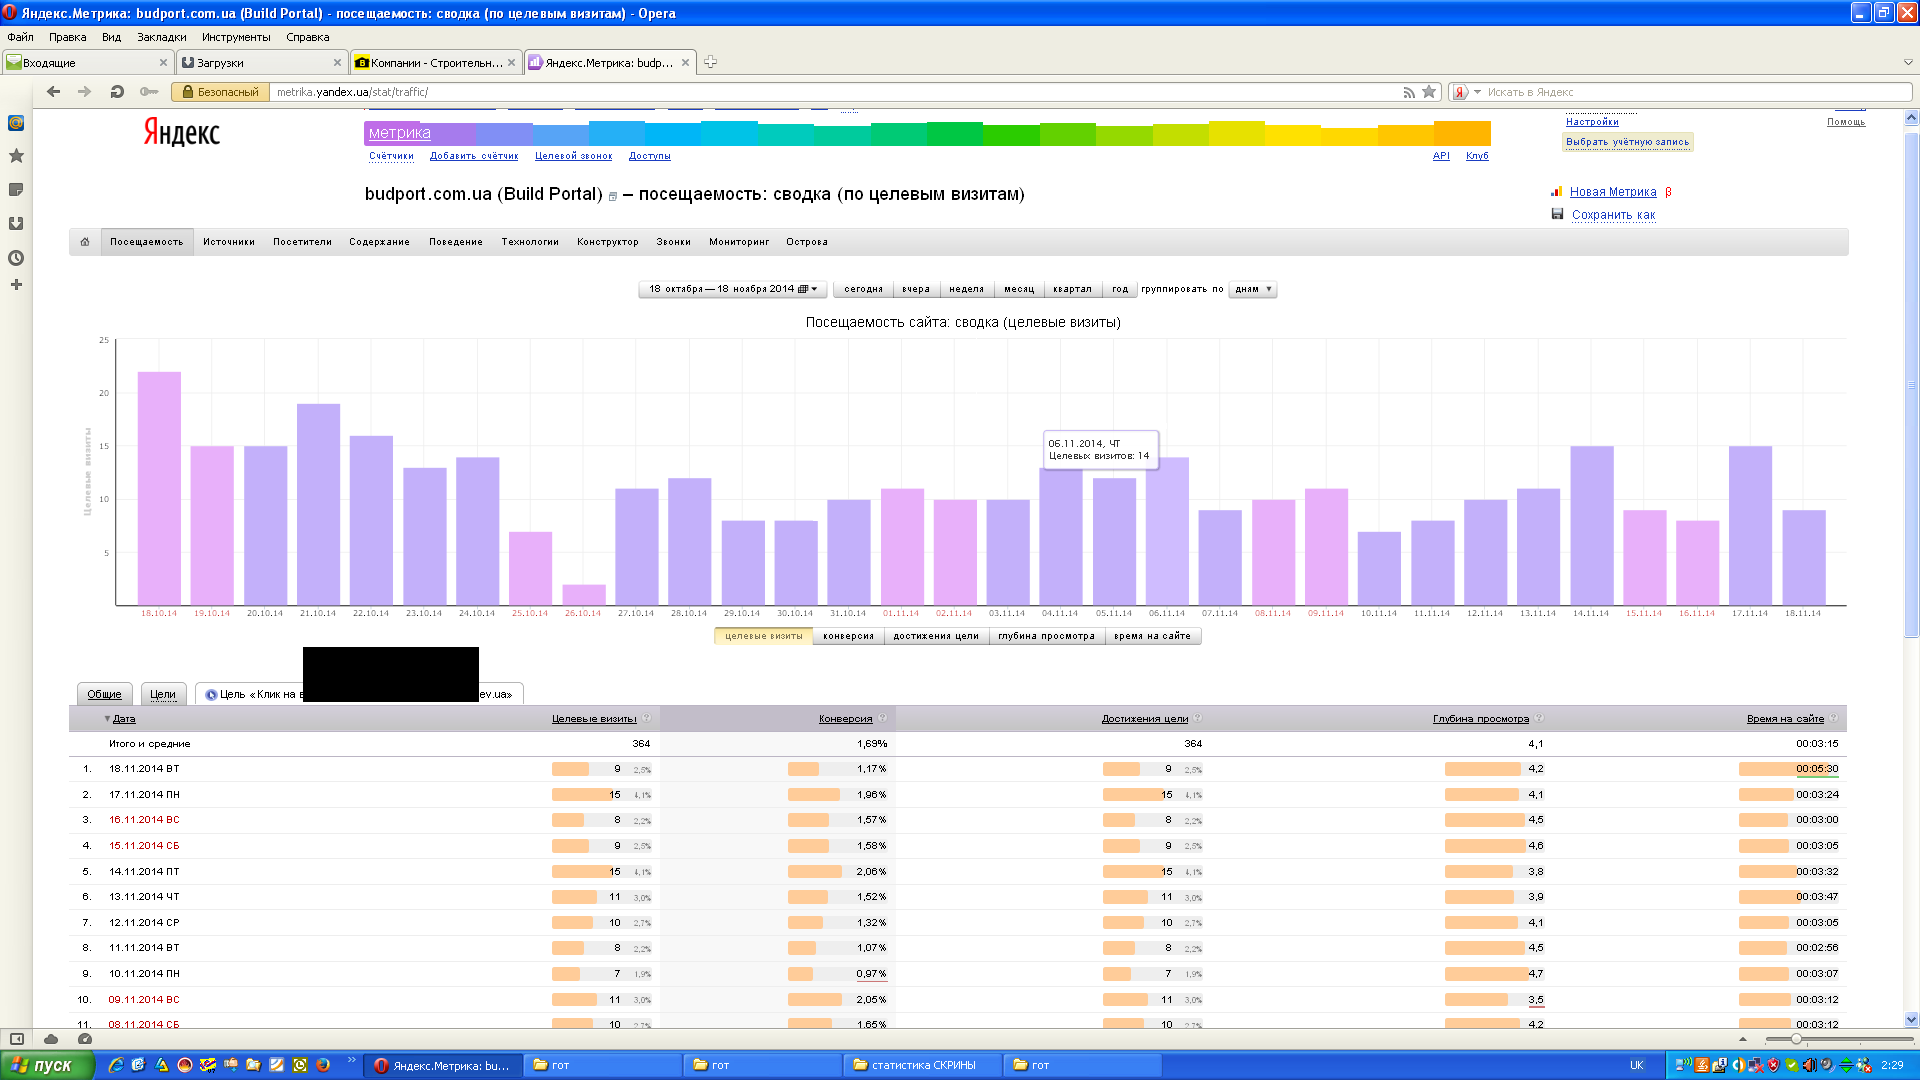Switch to the Общие tab

click(104, 694)
